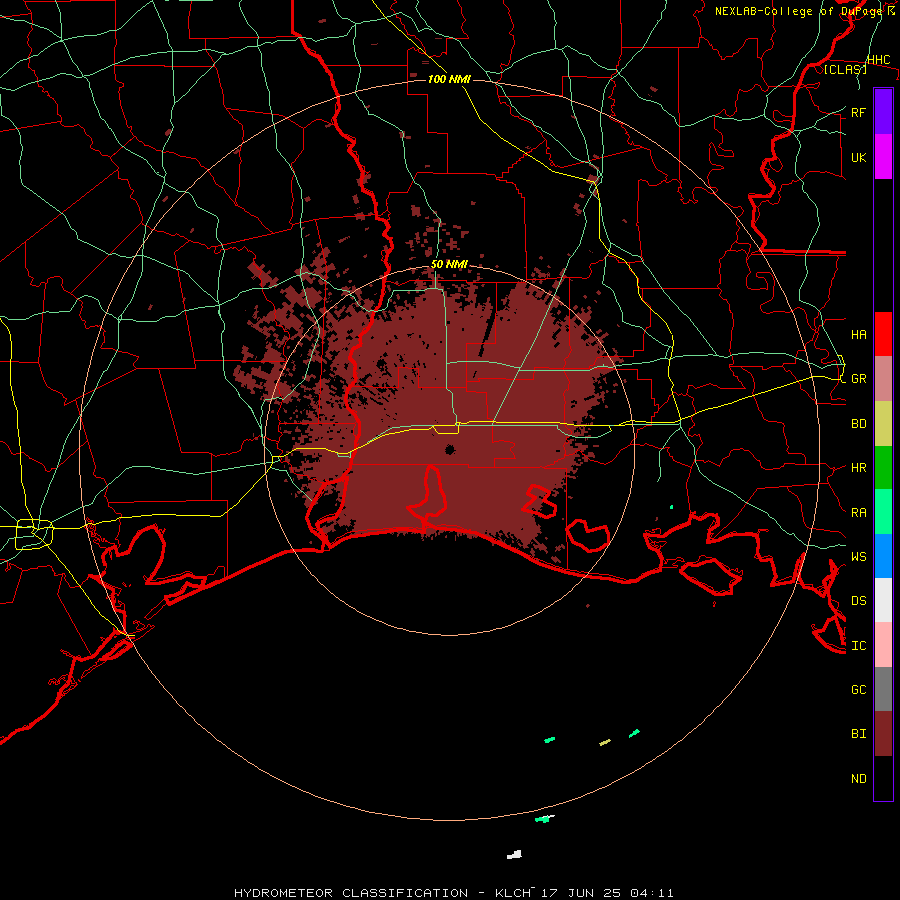Click the yellow BD echo offshore
This screenshot has width=900, height=900.
605,742
